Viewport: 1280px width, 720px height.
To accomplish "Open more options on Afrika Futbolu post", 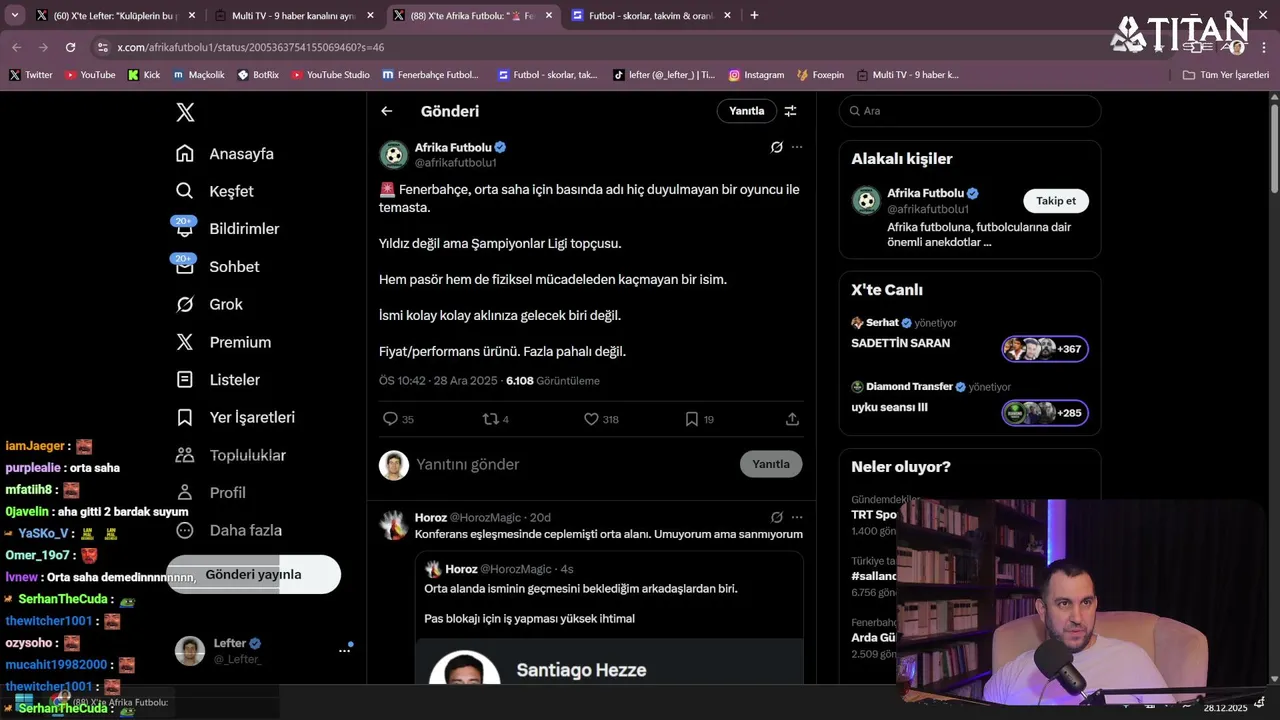I will tap(797, 147).
